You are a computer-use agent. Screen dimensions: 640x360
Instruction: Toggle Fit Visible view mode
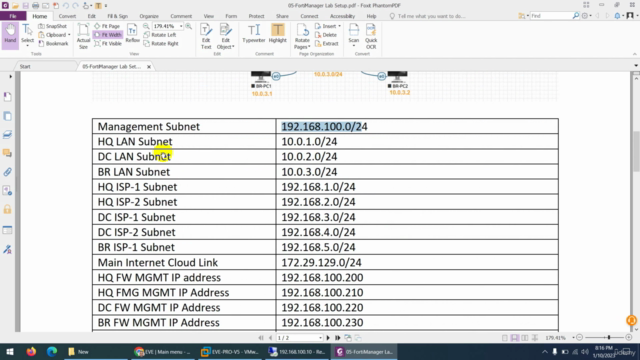point(108,43)
